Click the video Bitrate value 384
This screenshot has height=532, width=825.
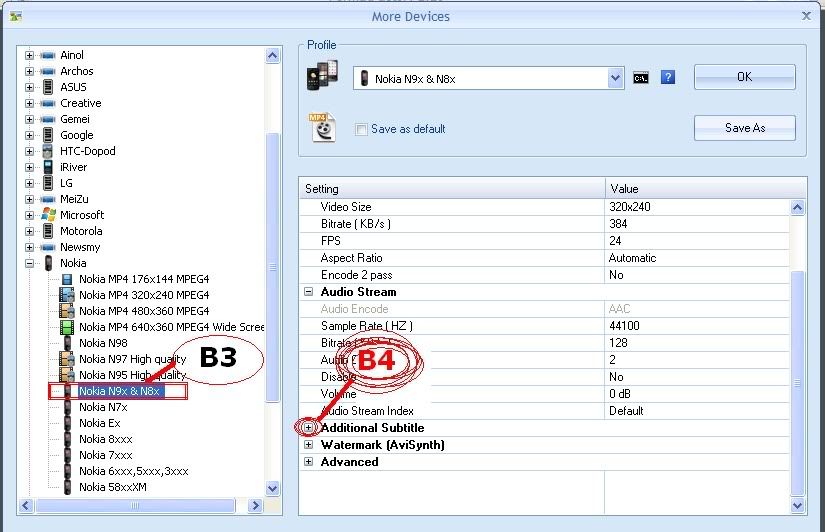[x=618, y=224]
